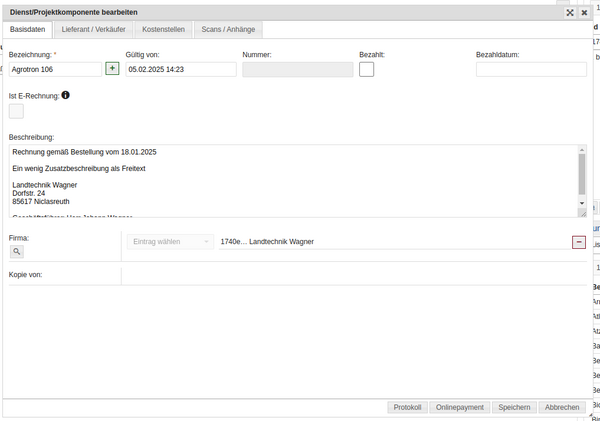Image resolution: width=600 pixels, height=421 pixels.
Task: Remove Landtechnik Wagner with red minus icon
Action: (x=578, y=242)
